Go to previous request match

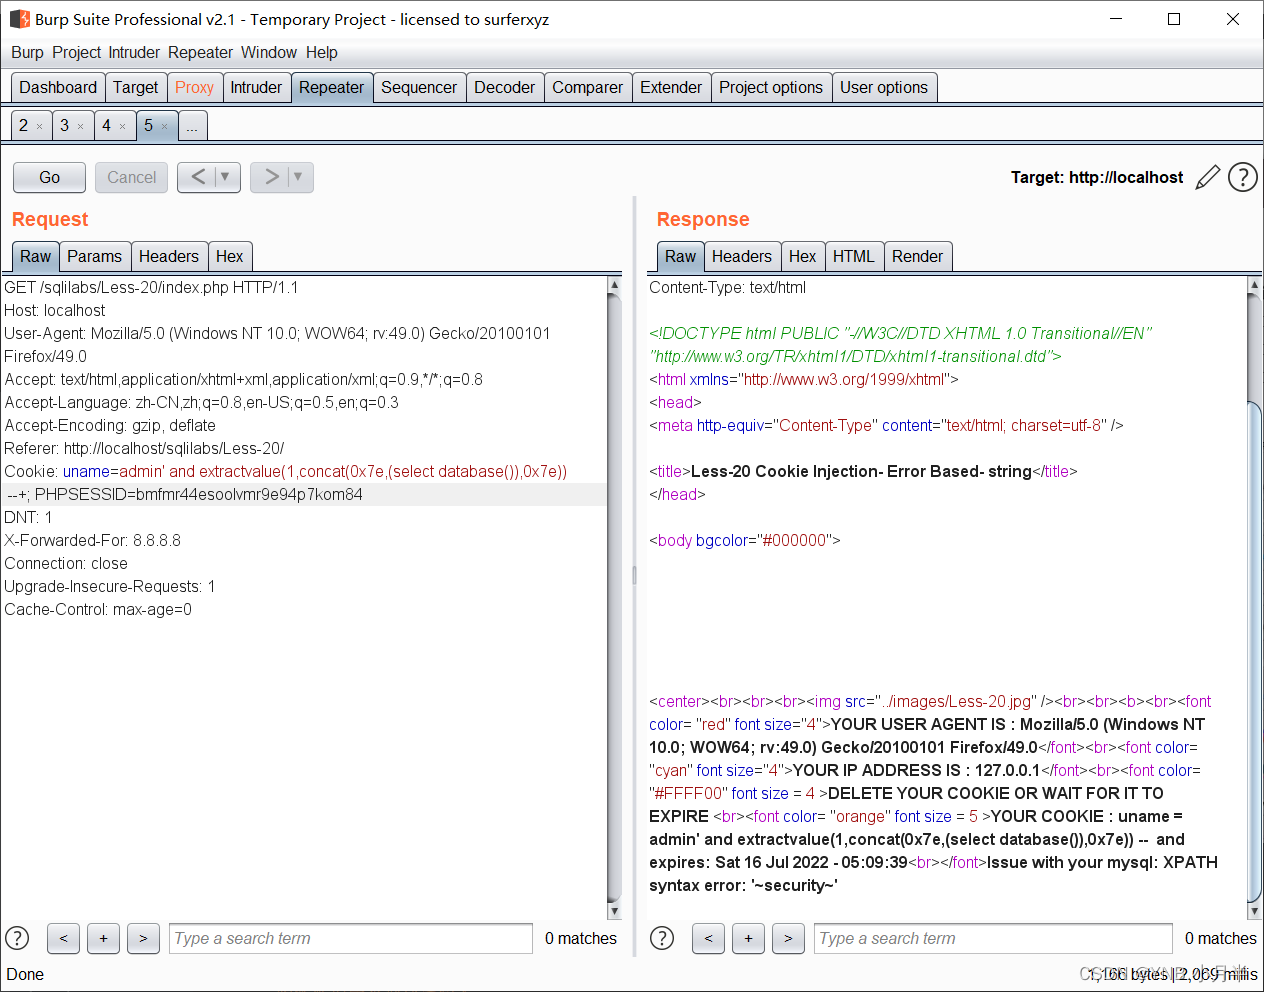pos(63,938)
